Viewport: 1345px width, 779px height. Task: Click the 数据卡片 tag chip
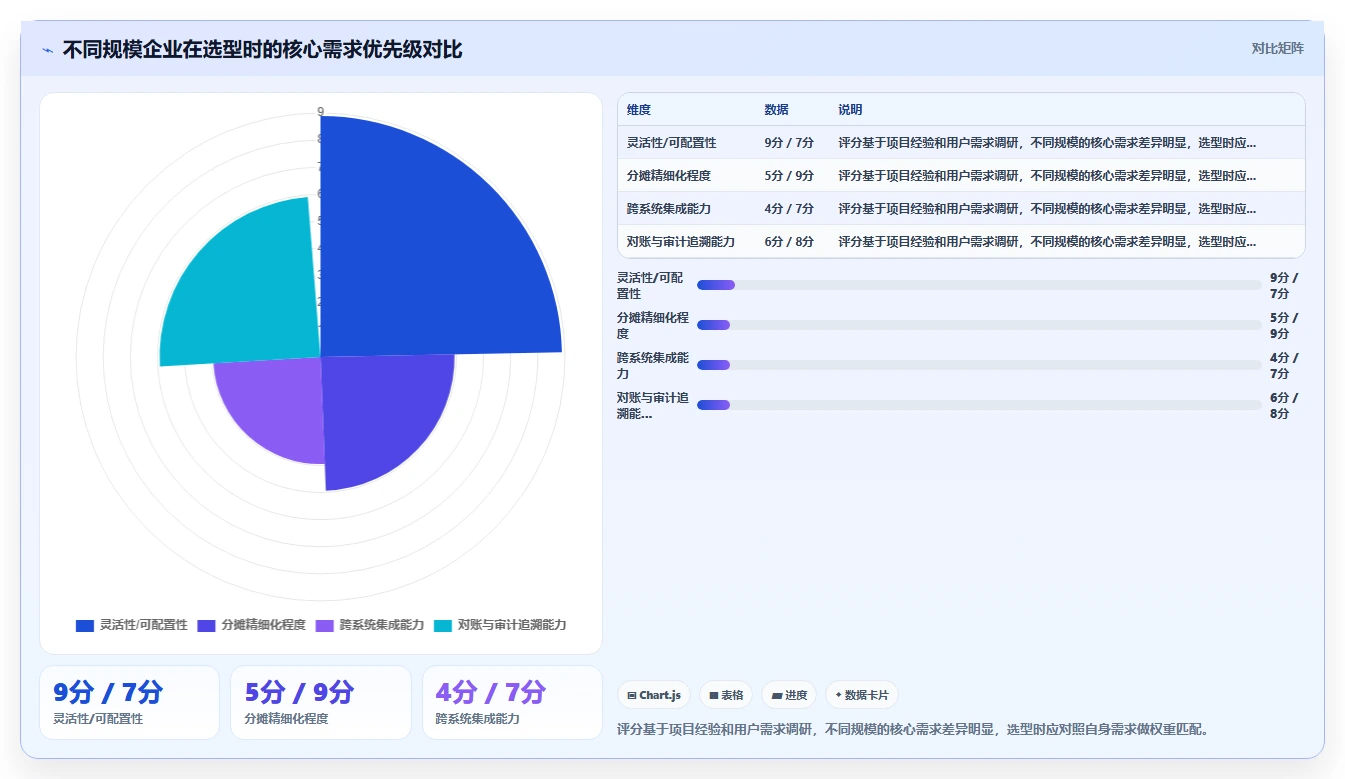861,695
